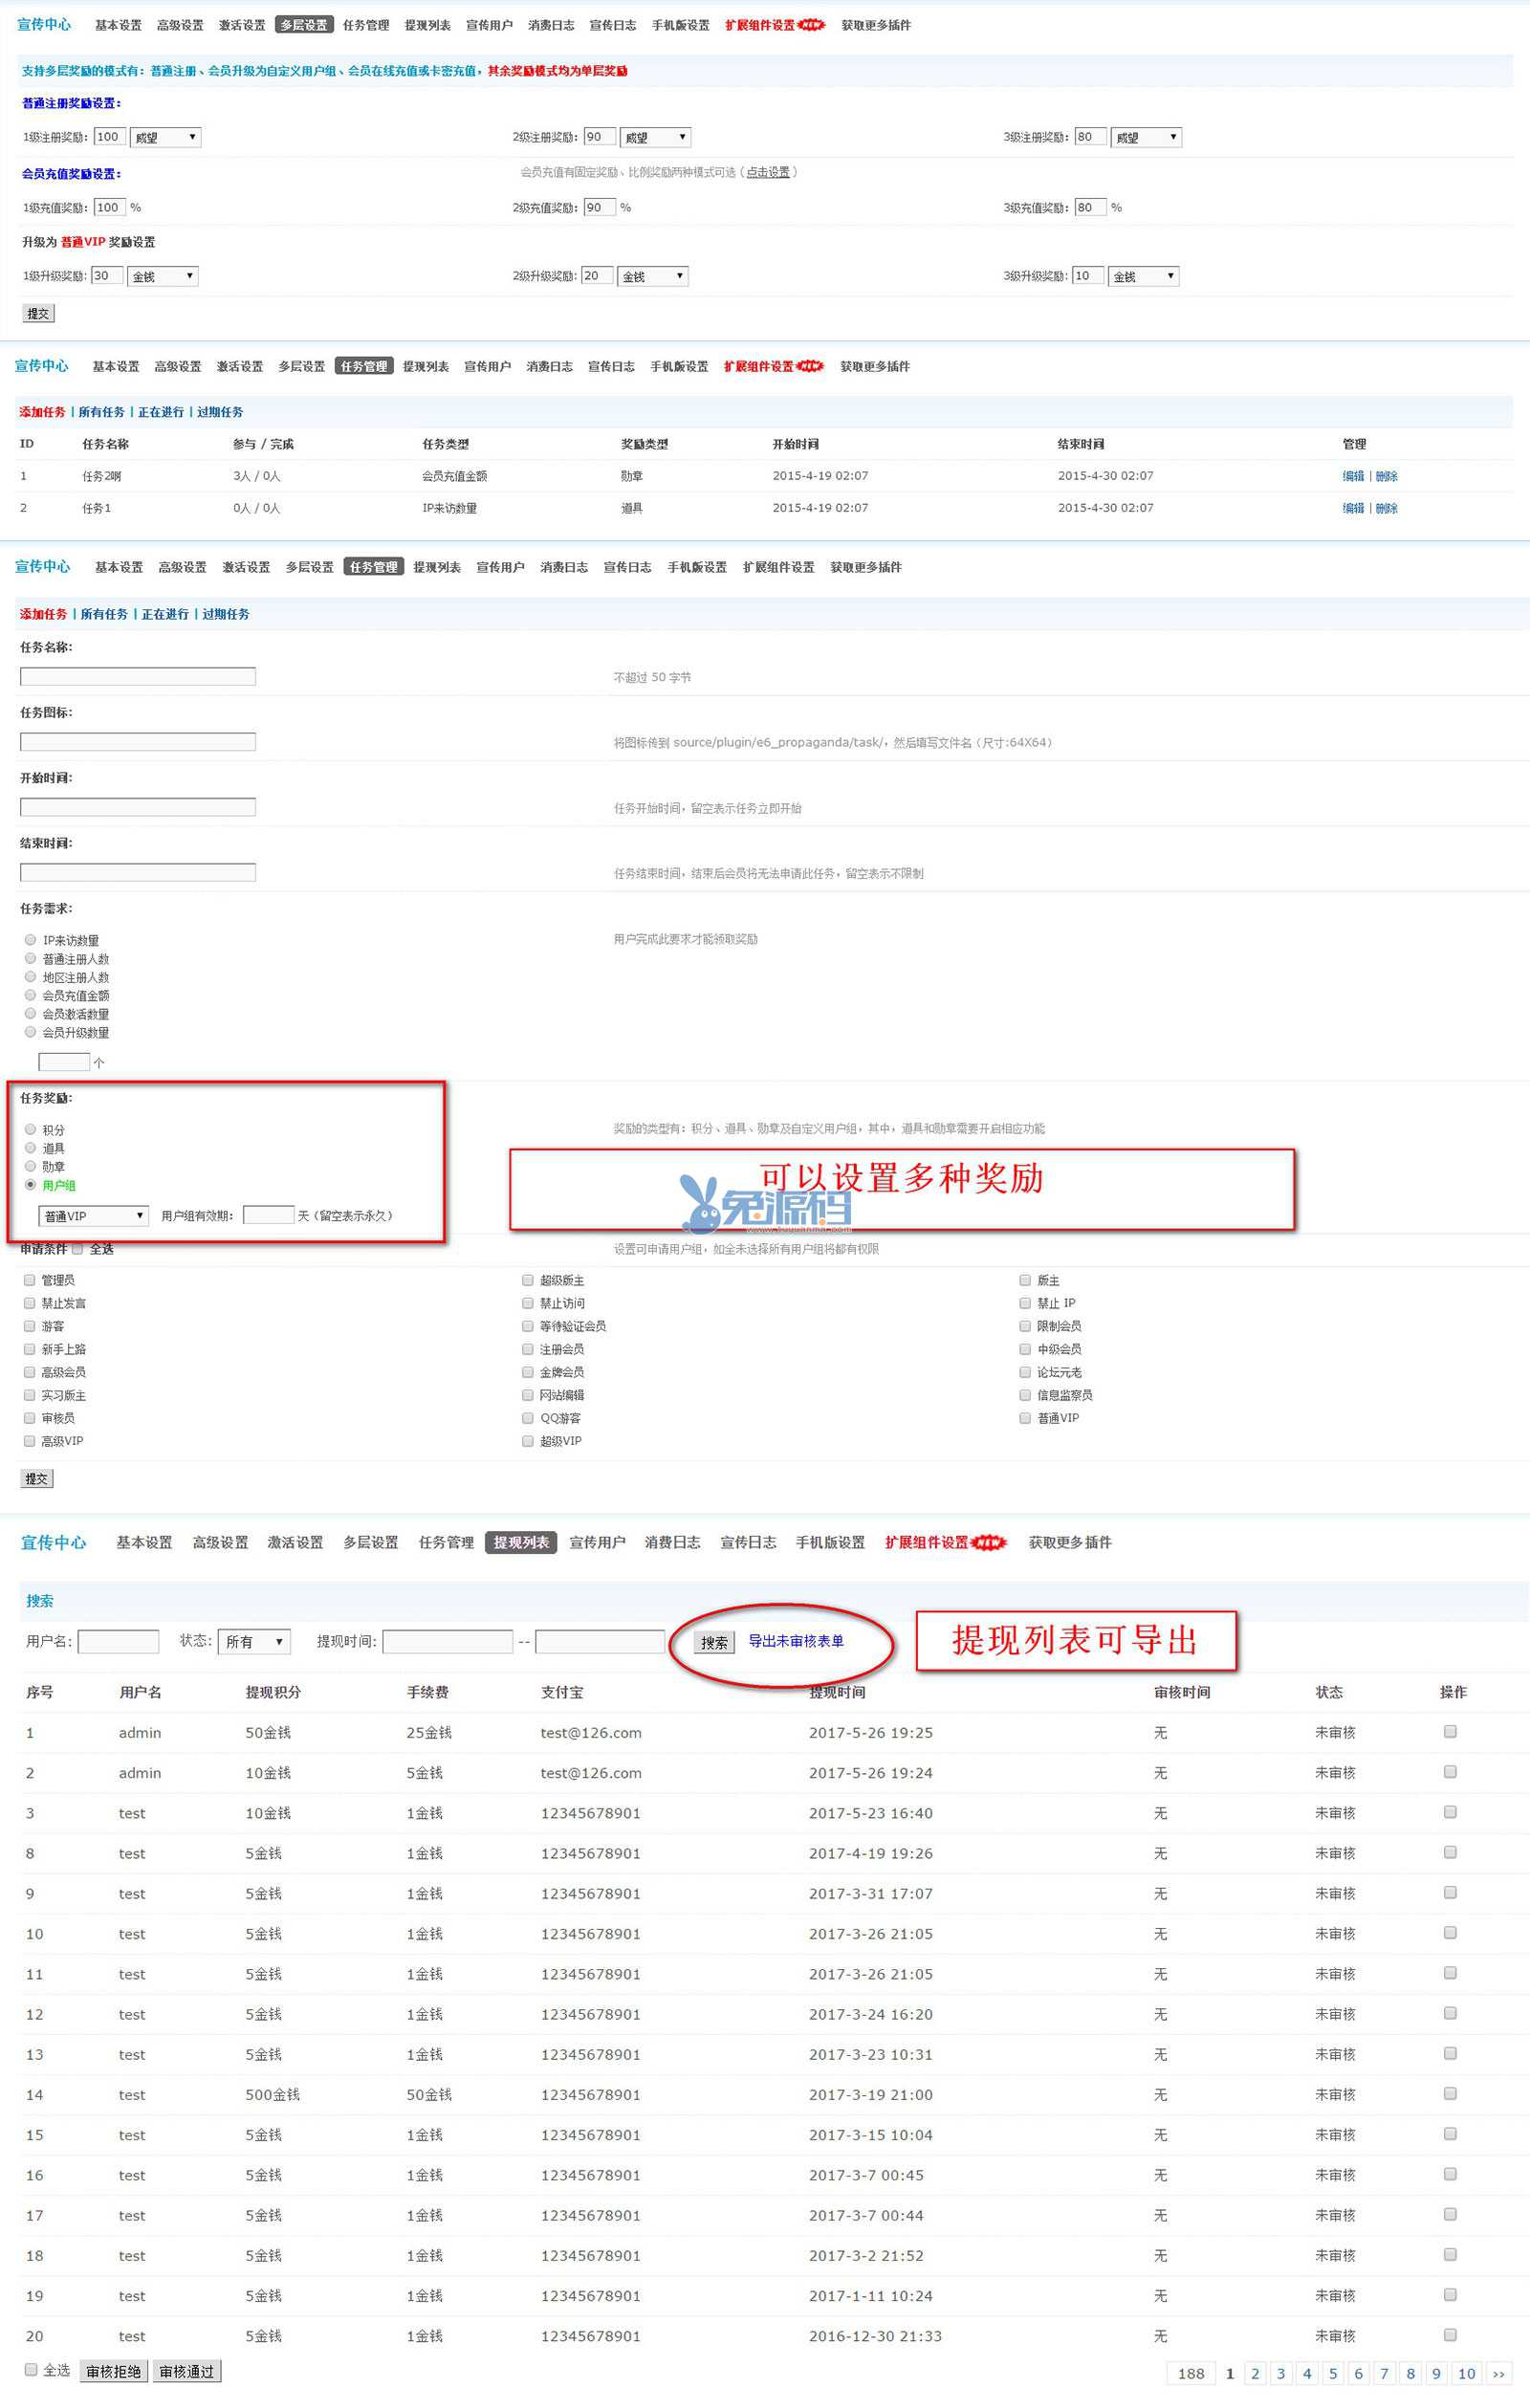Image resolution: width=1530 pixels, height=2408 pixels.
Task: Select the 会员激活数量 radio option
Action: pyautogui.click(x=30, y=1013)
